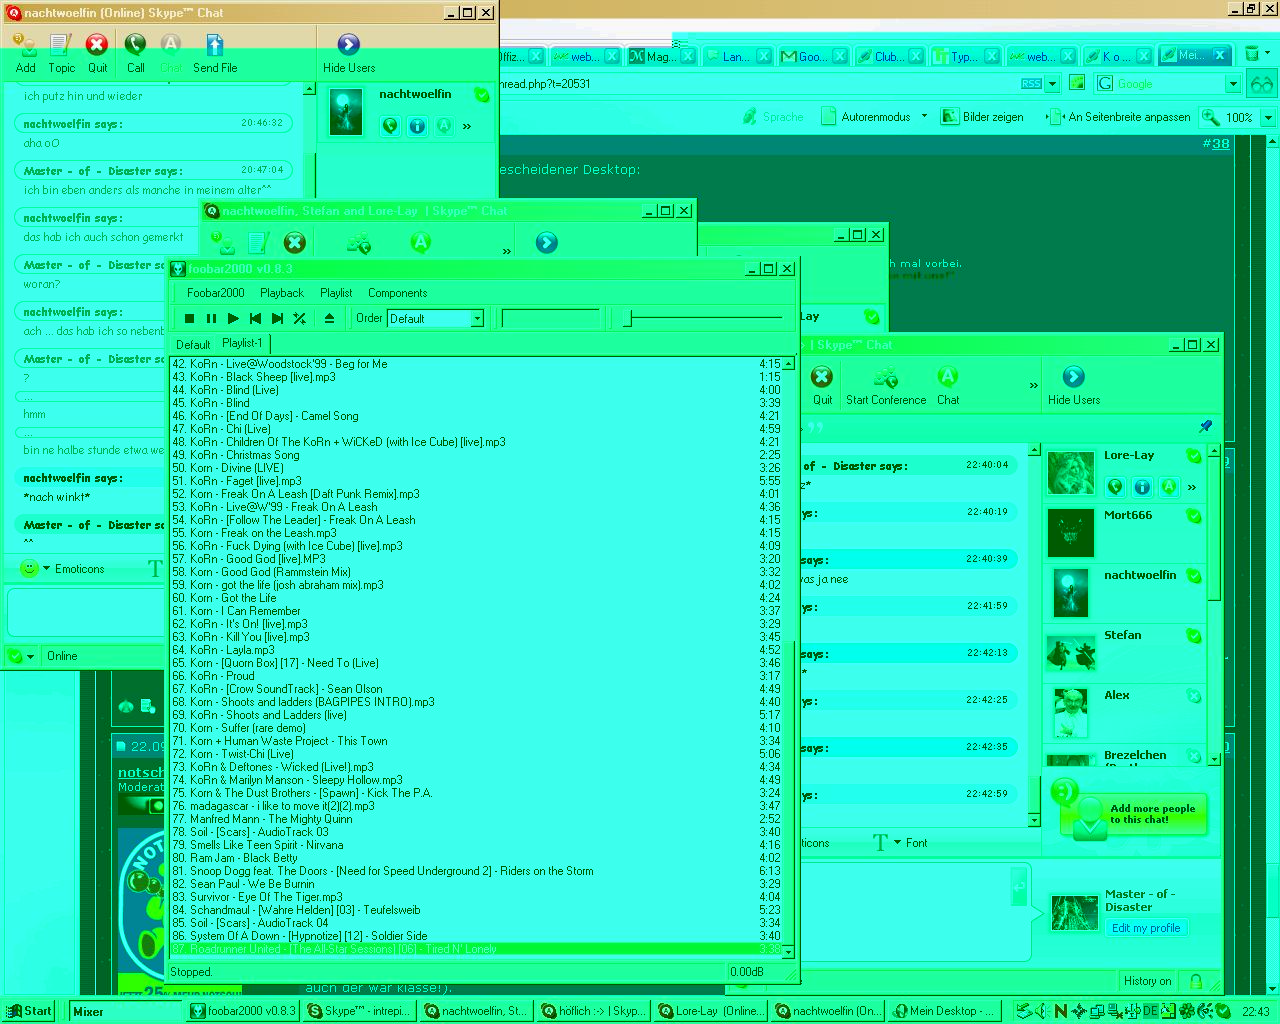Switch to the Default playlist tab
This screenshot has width=1280, height=1024.
(193, 344)
